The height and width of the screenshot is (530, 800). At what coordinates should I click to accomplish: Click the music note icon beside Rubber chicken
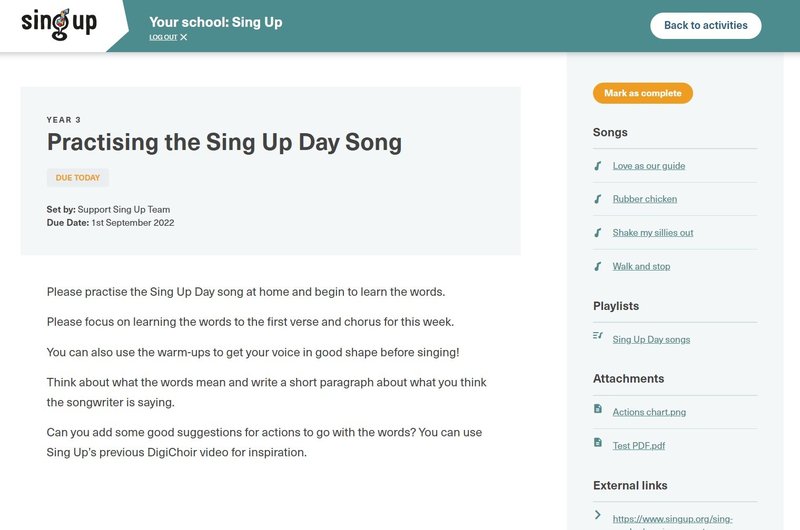point(597,199)
